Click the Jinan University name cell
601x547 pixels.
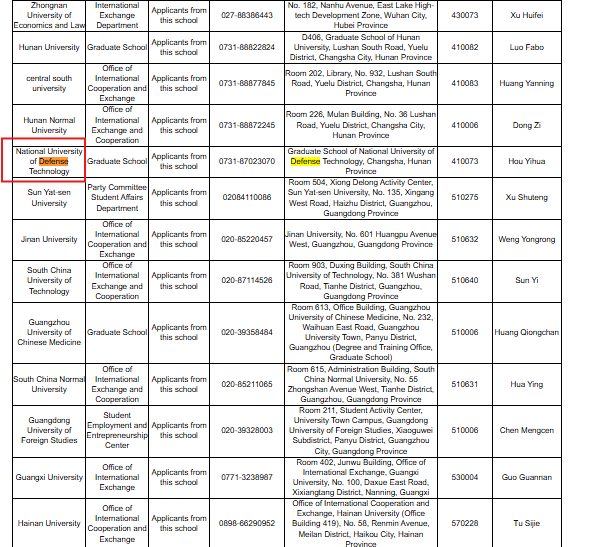coord(49,240)
